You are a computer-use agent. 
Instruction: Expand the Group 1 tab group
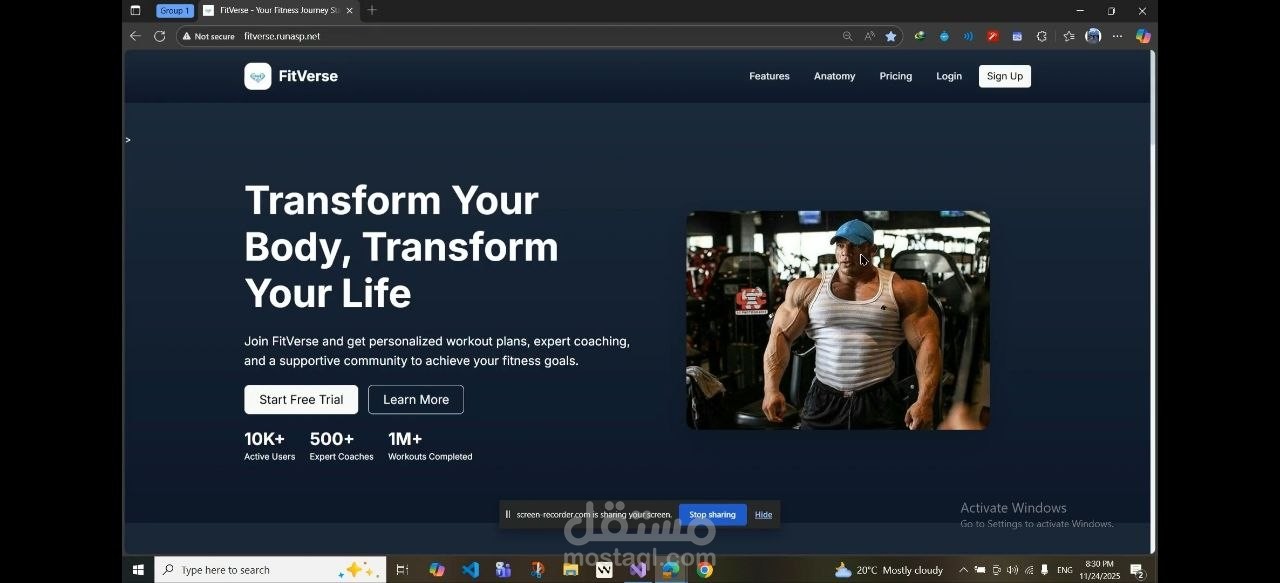[175, 10]
